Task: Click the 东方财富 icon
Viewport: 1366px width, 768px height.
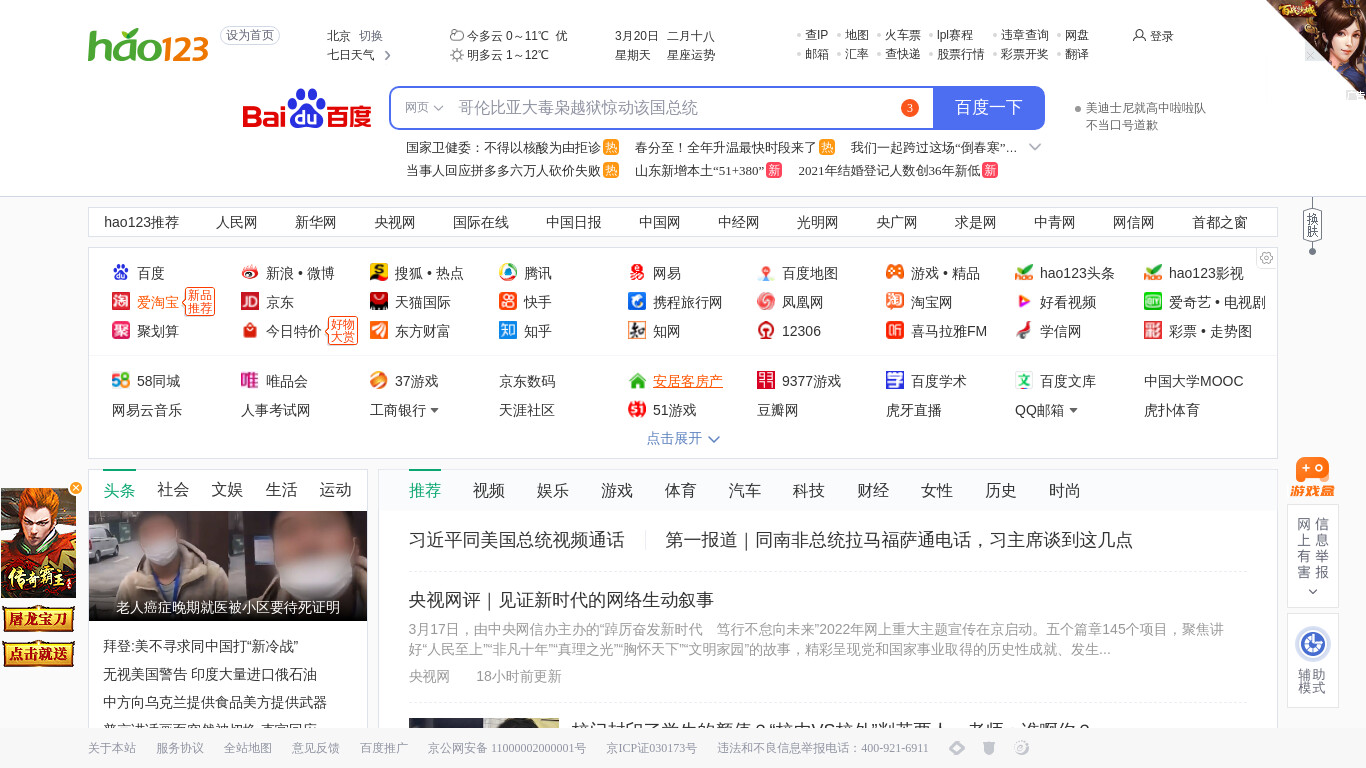Action: coord(379,331)
